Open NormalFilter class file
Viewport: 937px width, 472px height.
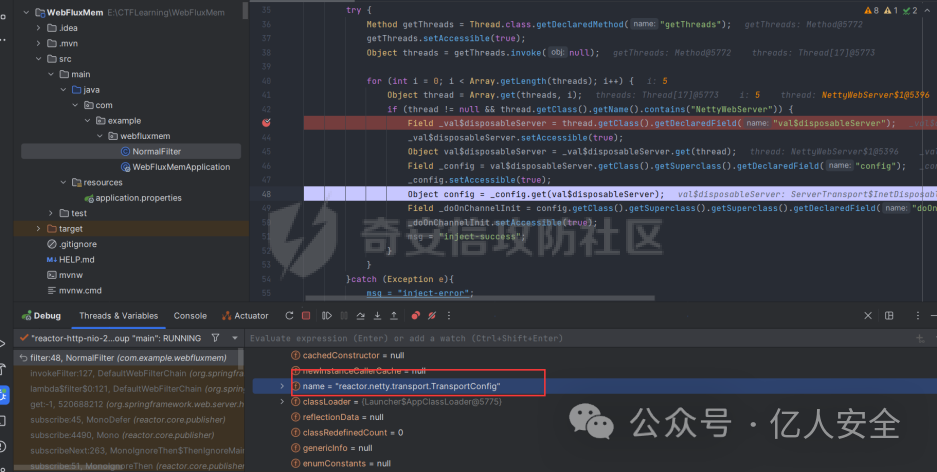coord(151,151)
